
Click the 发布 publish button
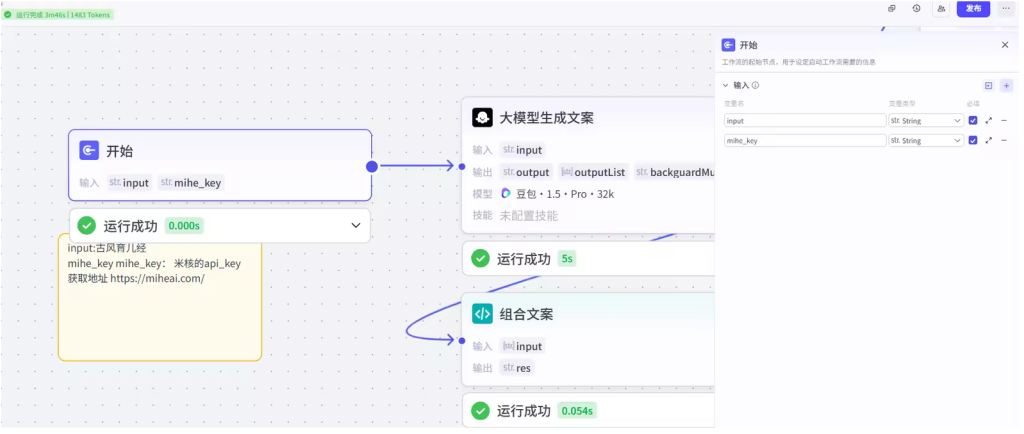(x=973, y=9)
